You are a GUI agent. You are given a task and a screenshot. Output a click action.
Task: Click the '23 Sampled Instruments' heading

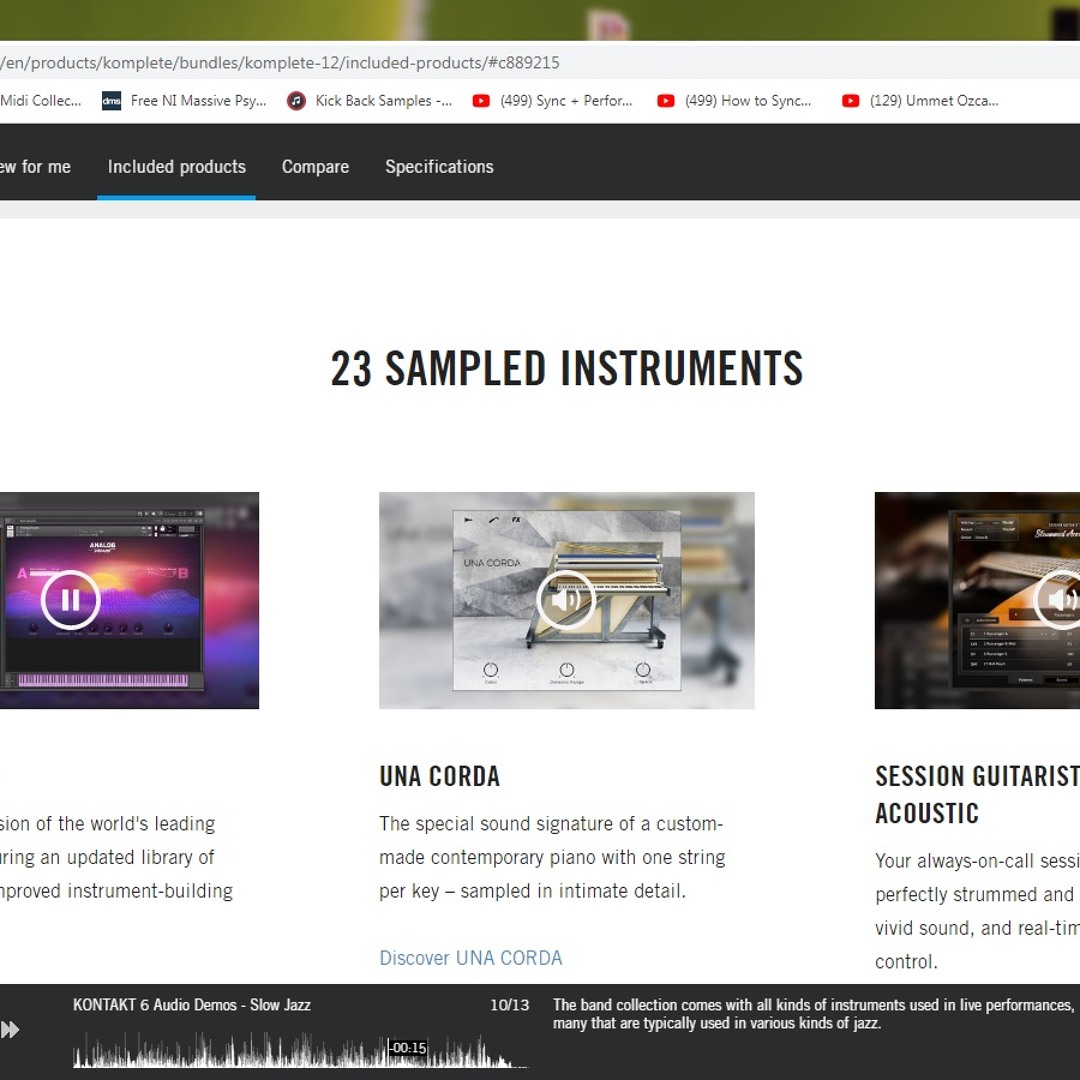tap(567, 368)
